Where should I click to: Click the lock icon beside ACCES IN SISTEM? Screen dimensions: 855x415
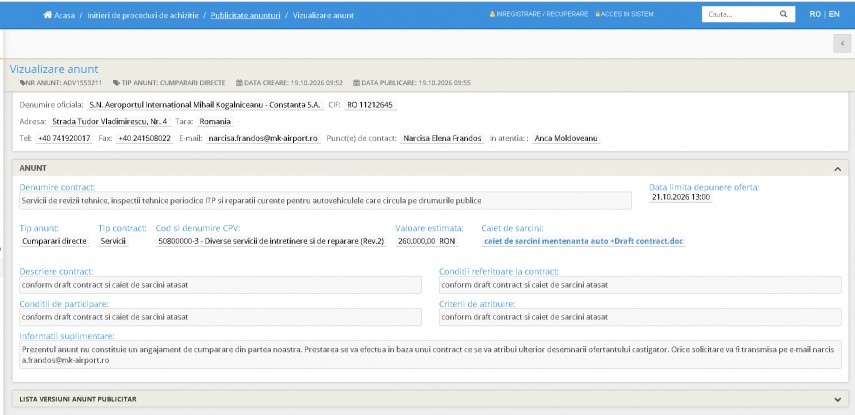pyautogui.click(x=598, y=14)
